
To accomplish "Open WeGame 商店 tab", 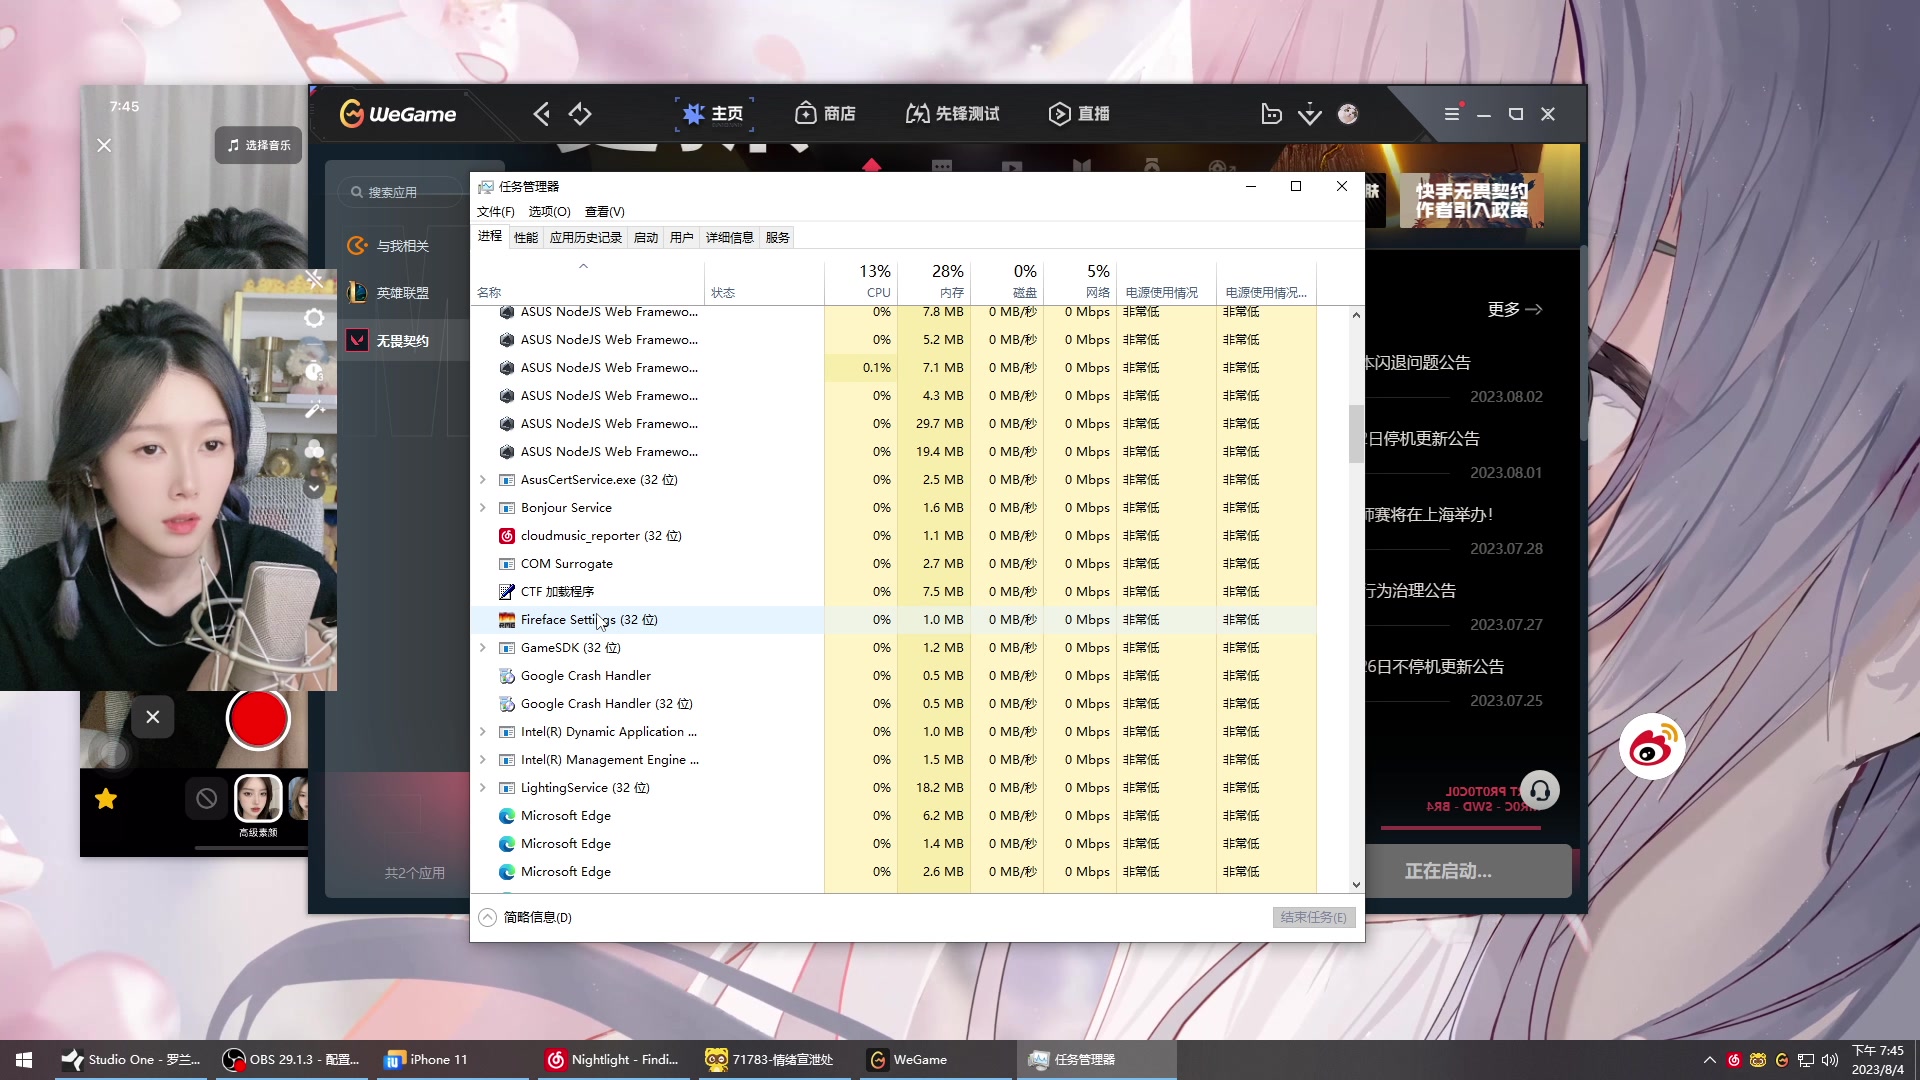I will (x=825, y=114).
